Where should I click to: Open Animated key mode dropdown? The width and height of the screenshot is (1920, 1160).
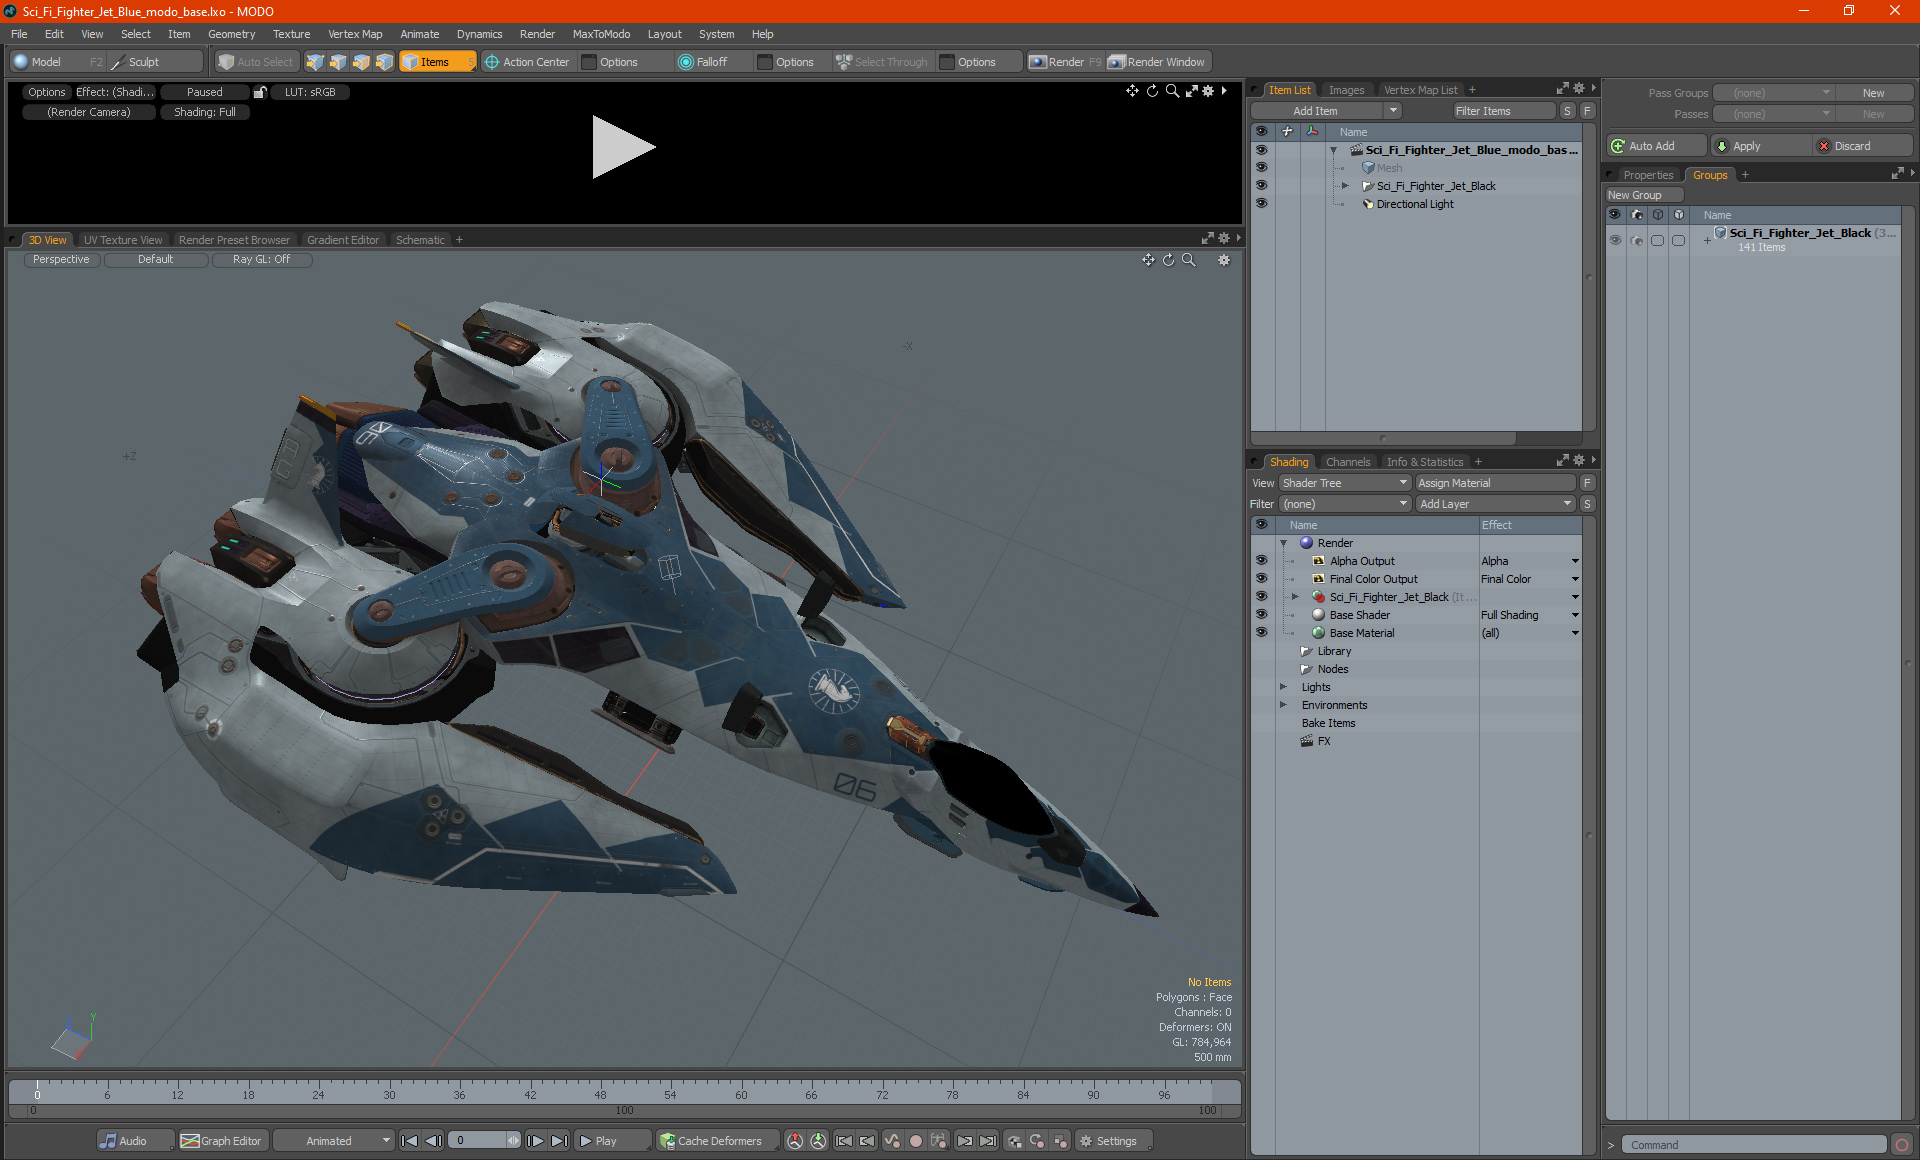click(335, 1141)
